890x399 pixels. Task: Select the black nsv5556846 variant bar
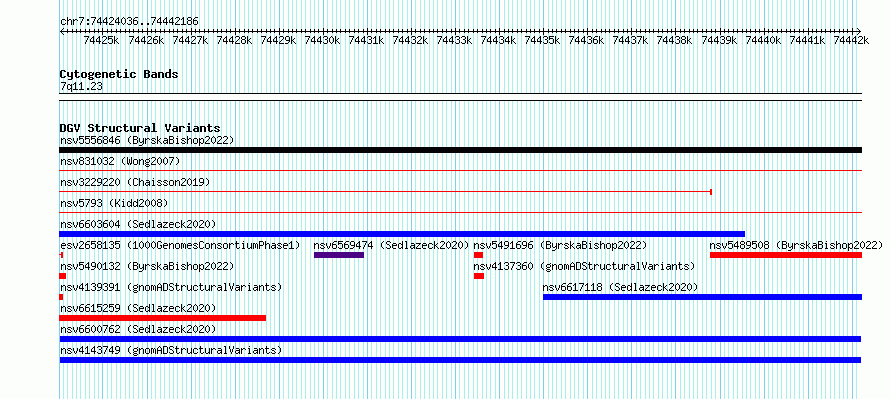460,150
